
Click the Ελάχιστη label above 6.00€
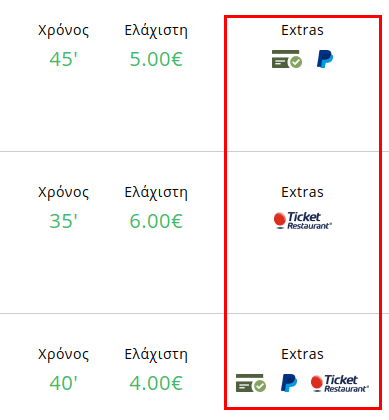tap(156, 193)
